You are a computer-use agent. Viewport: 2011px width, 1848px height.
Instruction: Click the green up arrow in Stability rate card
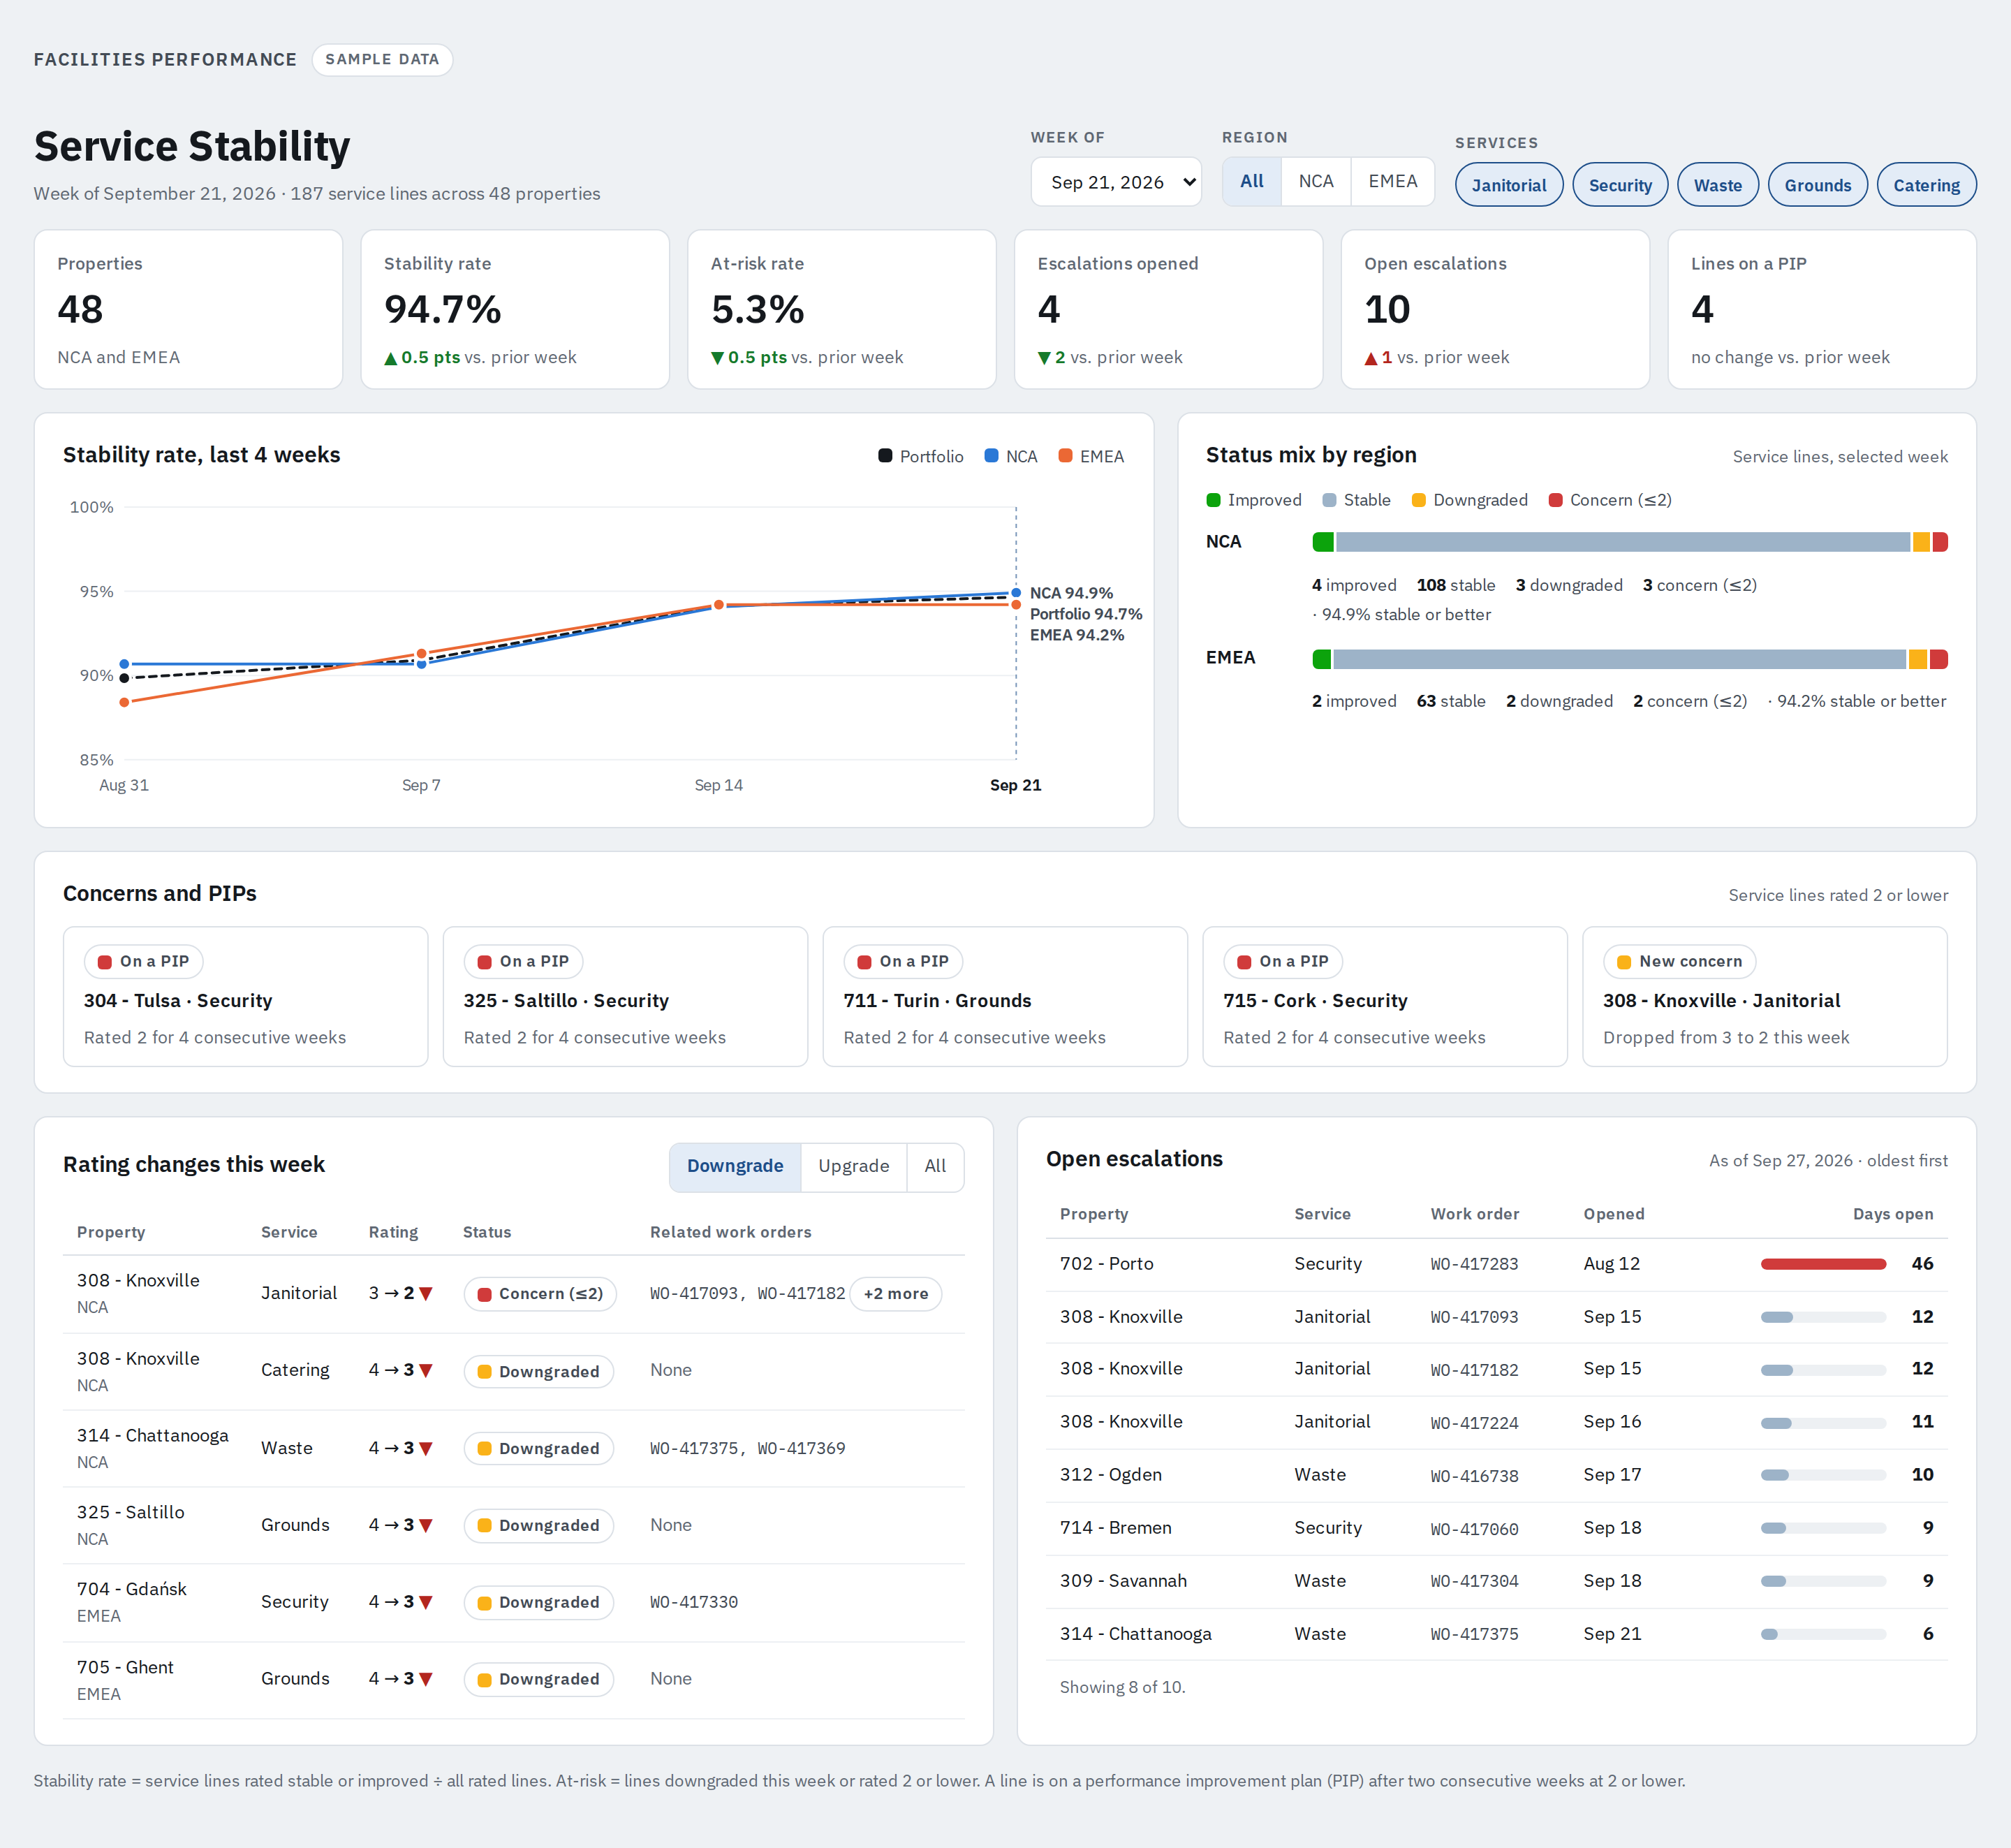(391, 358)
